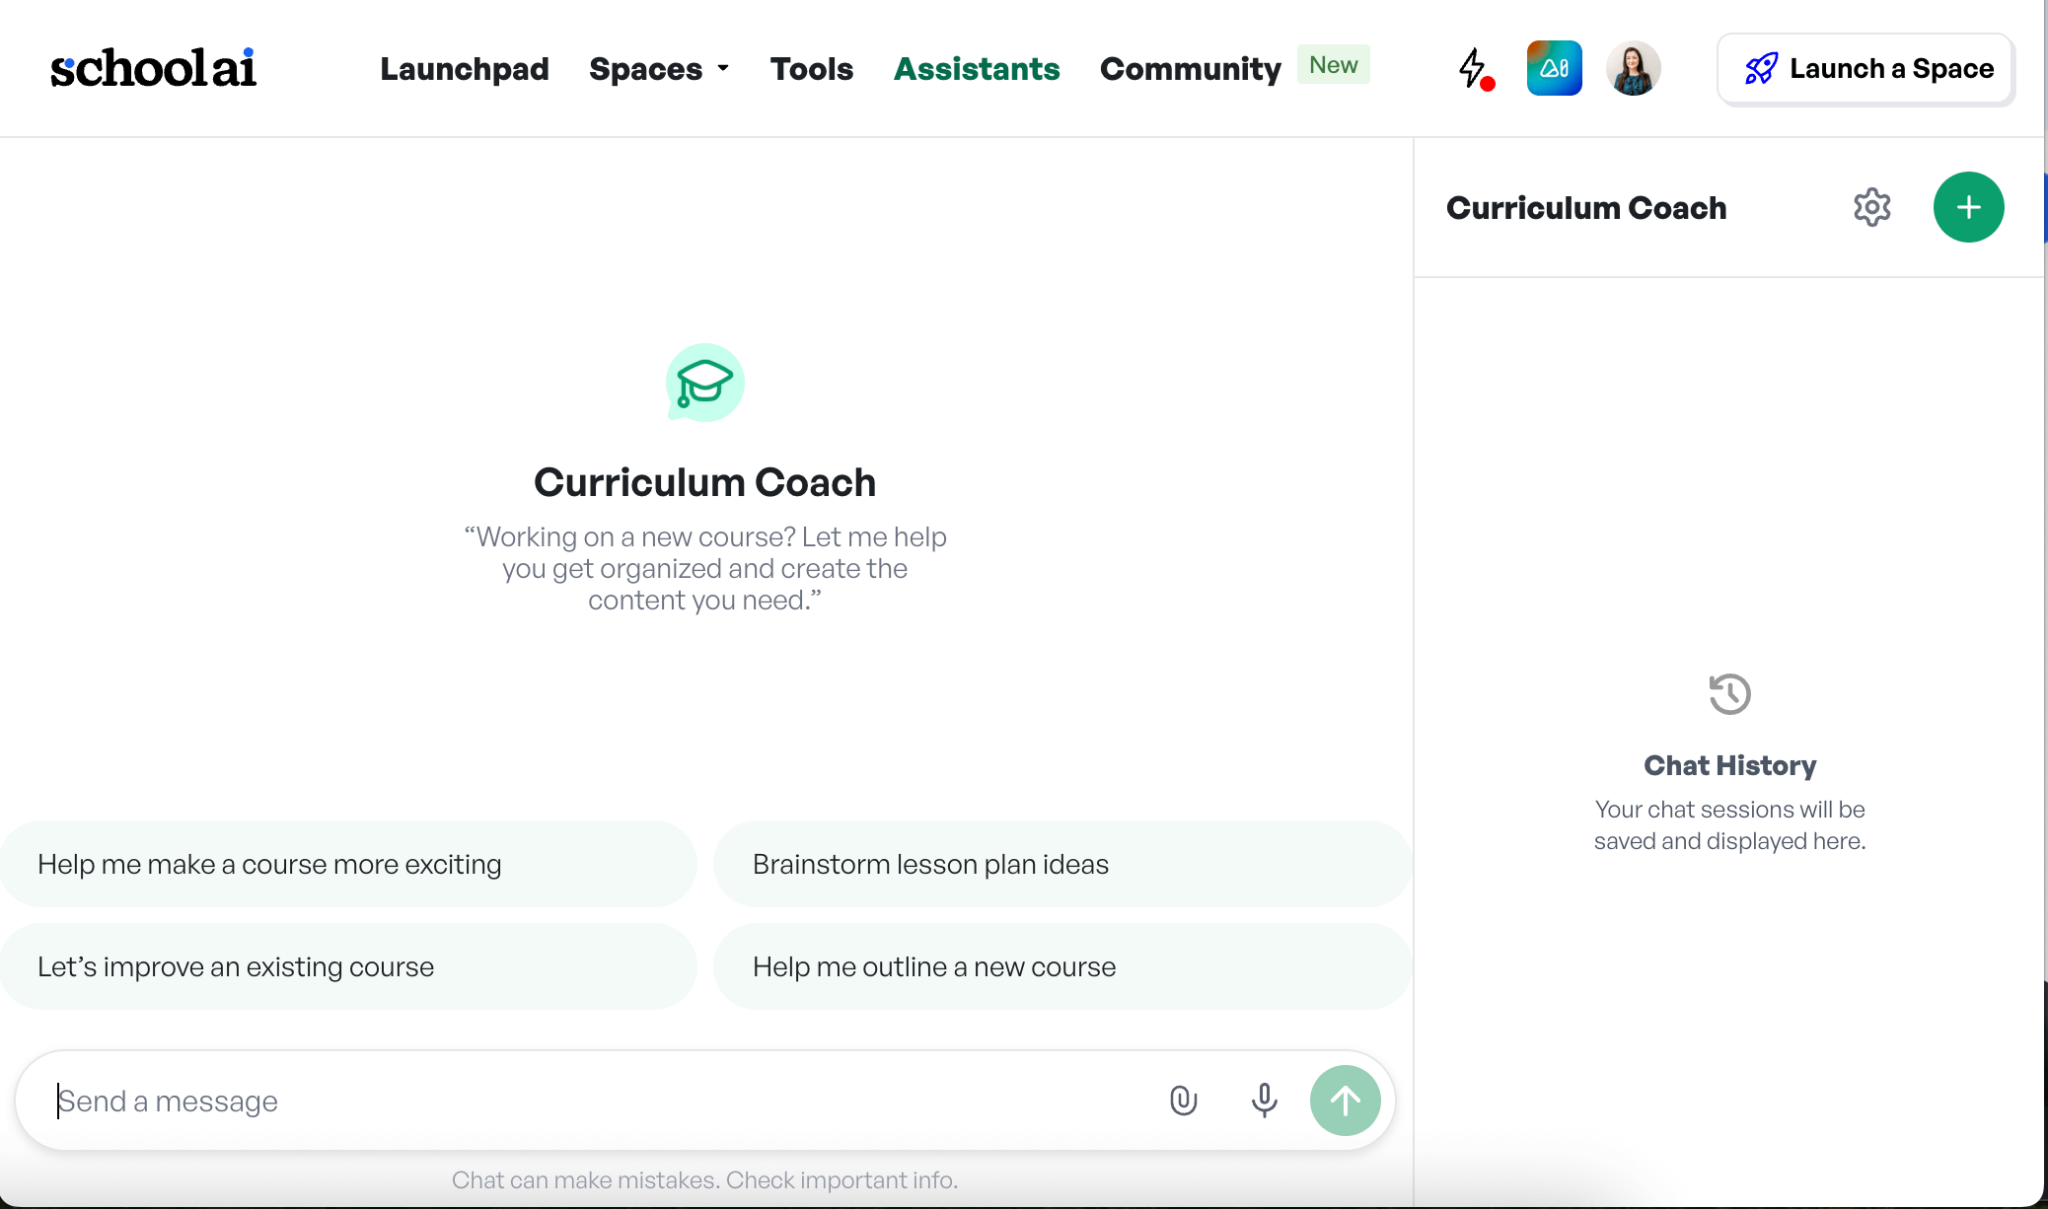
Task: Click the Send a message input field
Action: click(500, 1100)
